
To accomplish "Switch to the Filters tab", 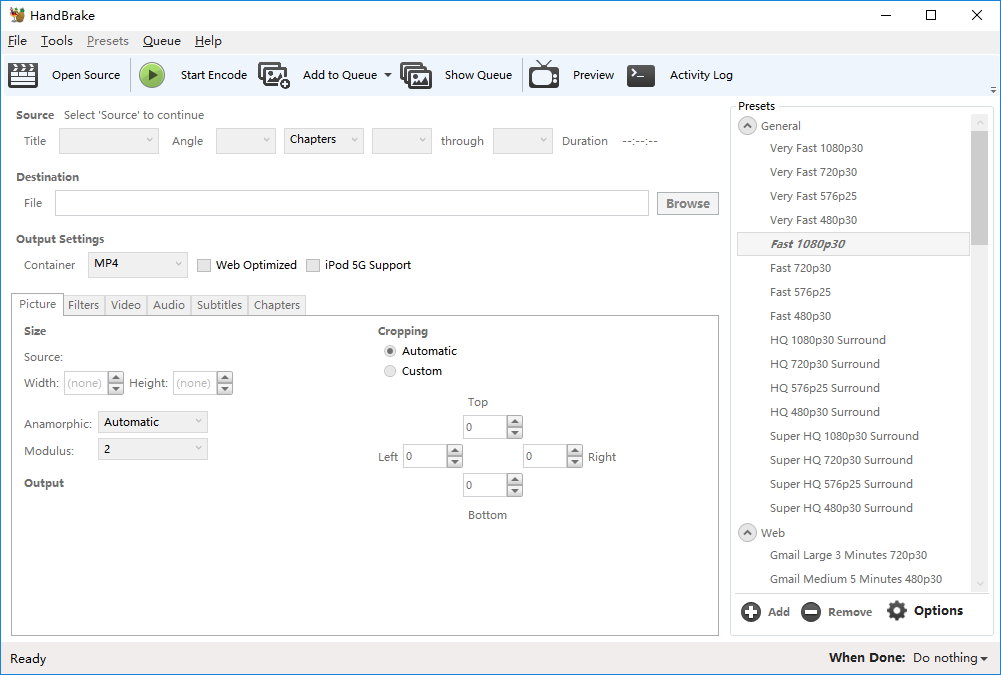I will pos(84,305).
